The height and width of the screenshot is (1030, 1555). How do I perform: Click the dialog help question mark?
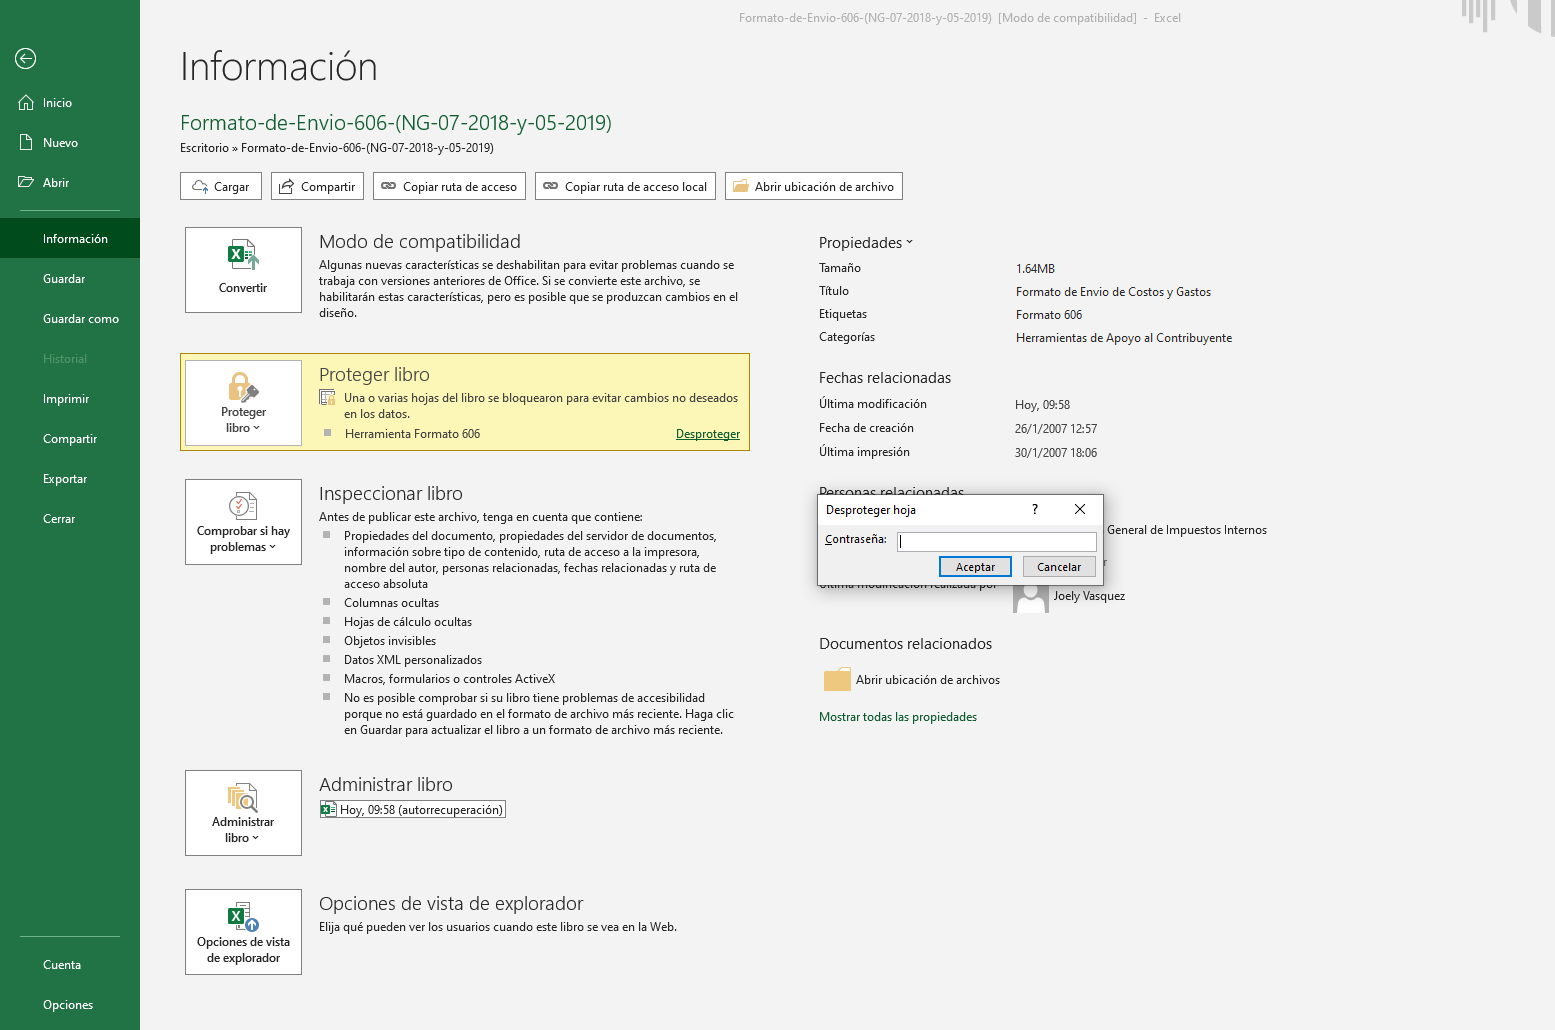point(1035,509)
